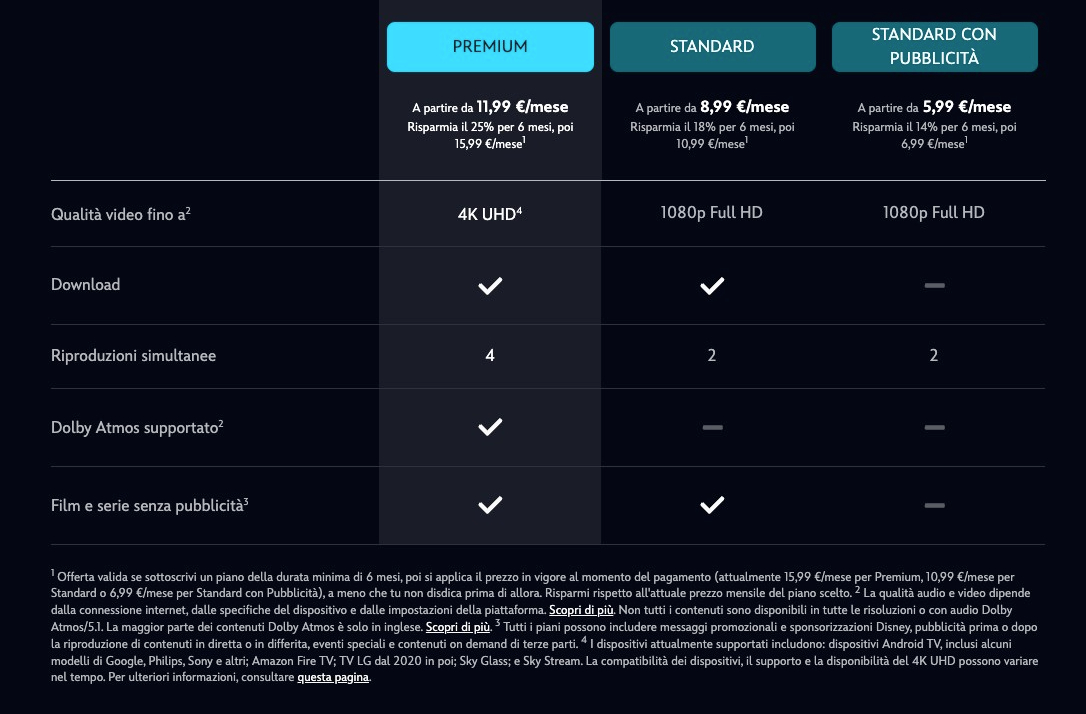Select the STANDARD CON PUBBLICITÀ plan
The image size is (1086, 714).
pyautogui.click(x=934, y=46)
